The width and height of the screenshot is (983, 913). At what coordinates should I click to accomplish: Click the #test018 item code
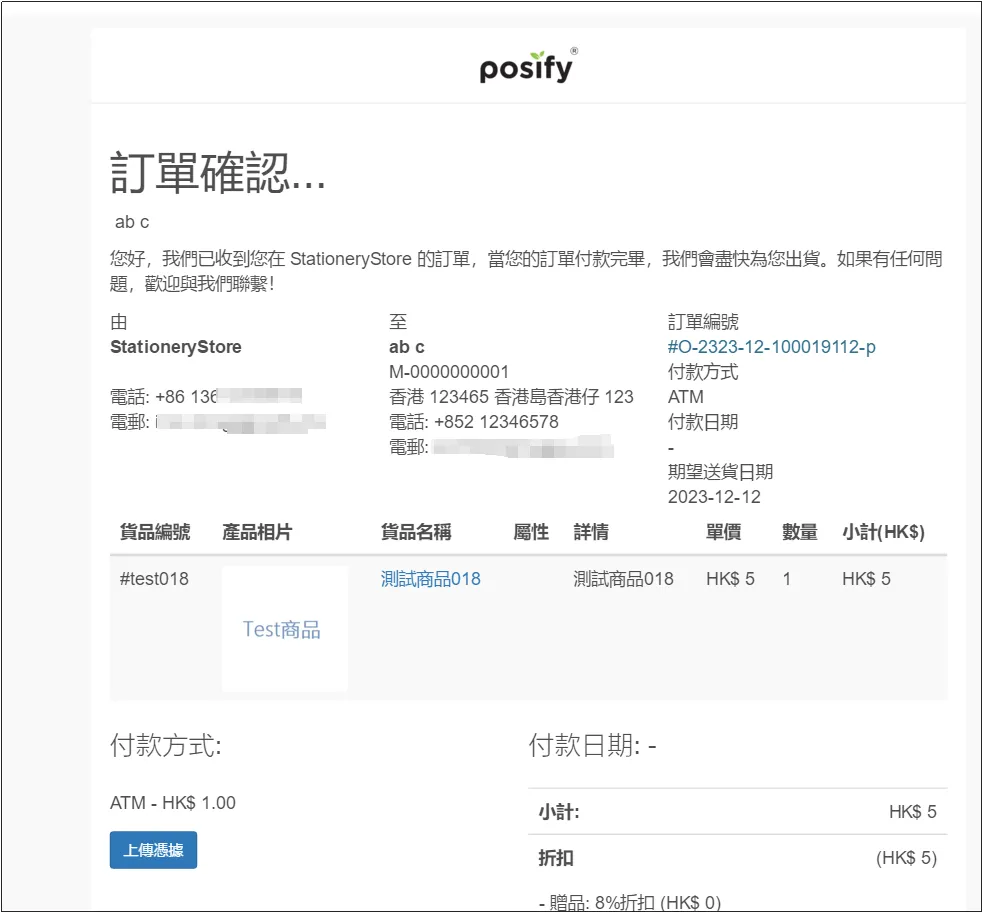click(x=154, y=578)
